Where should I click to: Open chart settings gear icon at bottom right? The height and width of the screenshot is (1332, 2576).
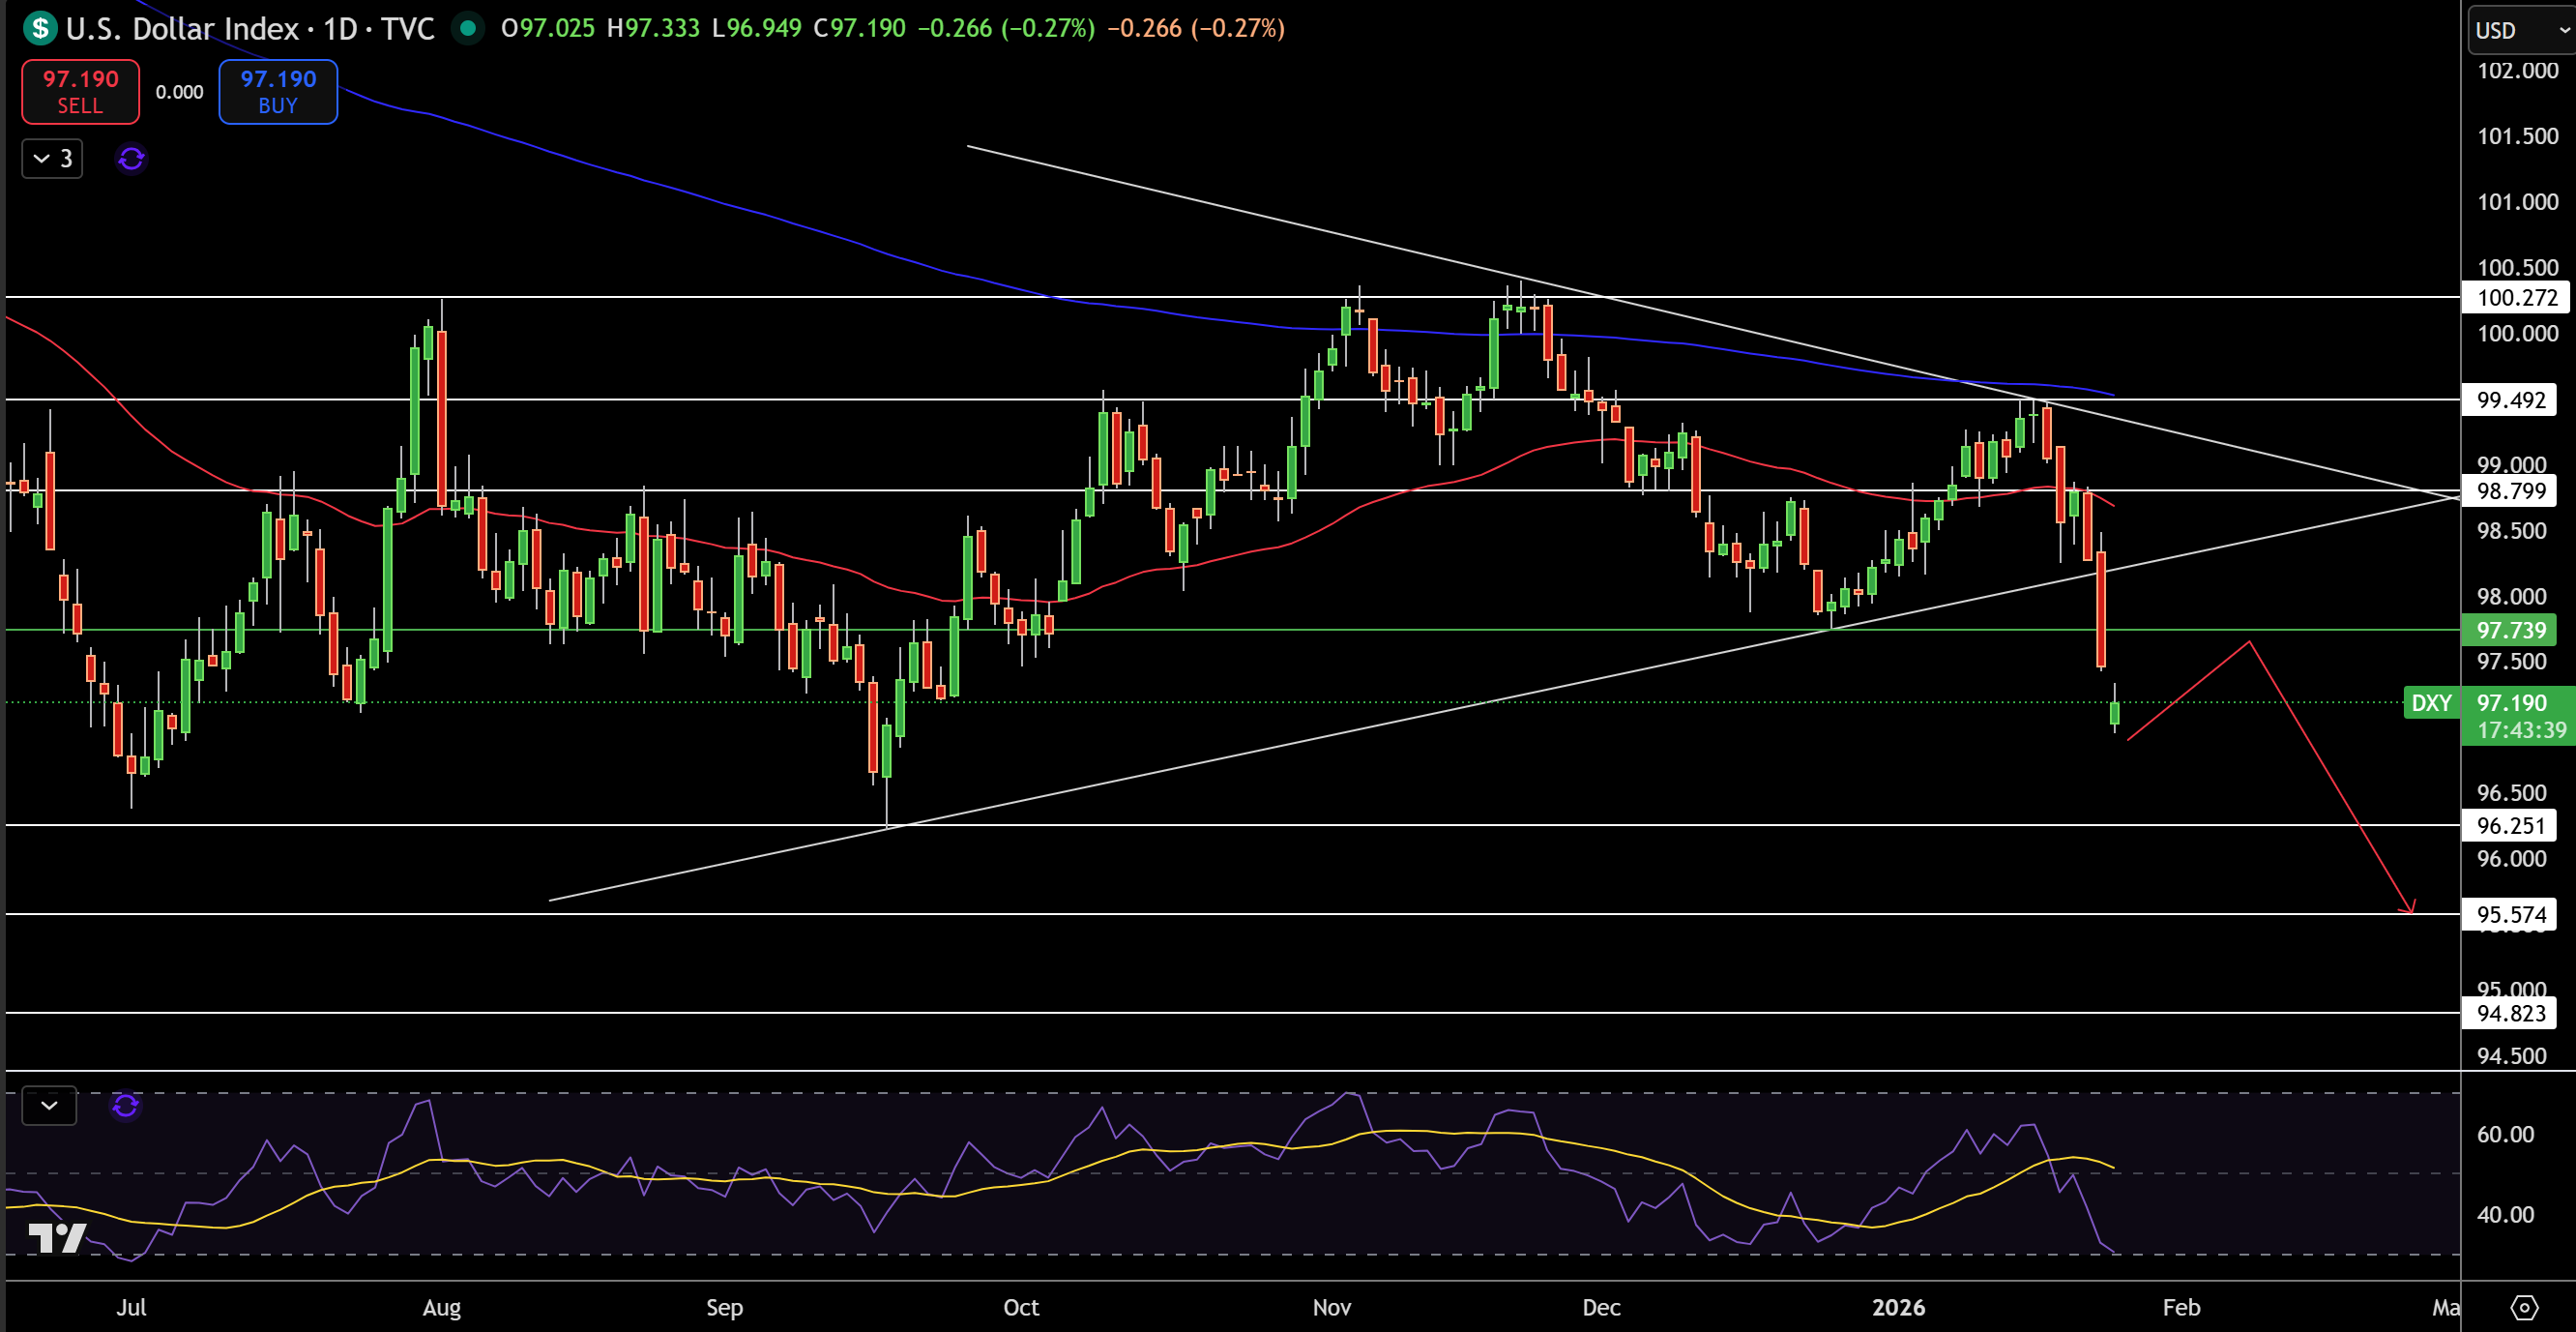2524,1307
